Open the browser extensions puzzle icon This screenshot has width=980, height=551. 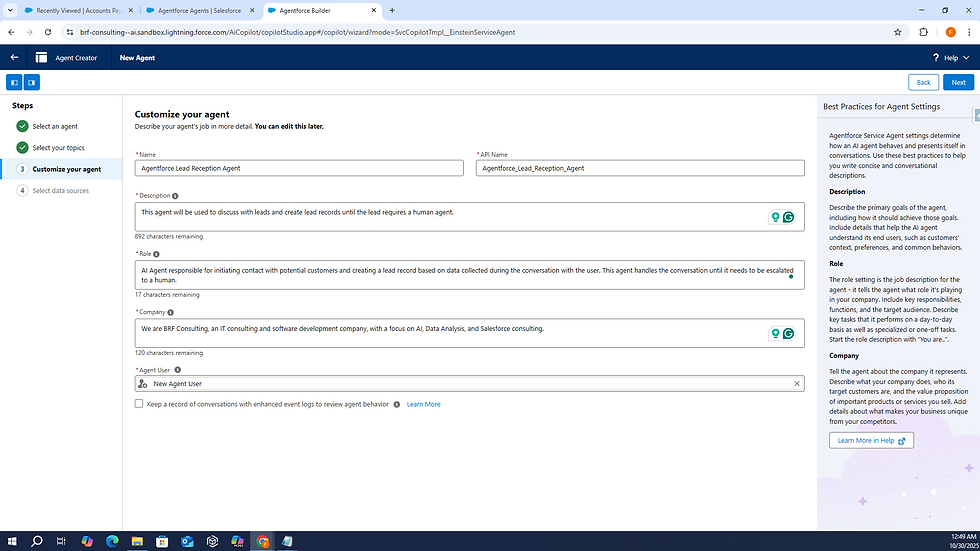923,32
